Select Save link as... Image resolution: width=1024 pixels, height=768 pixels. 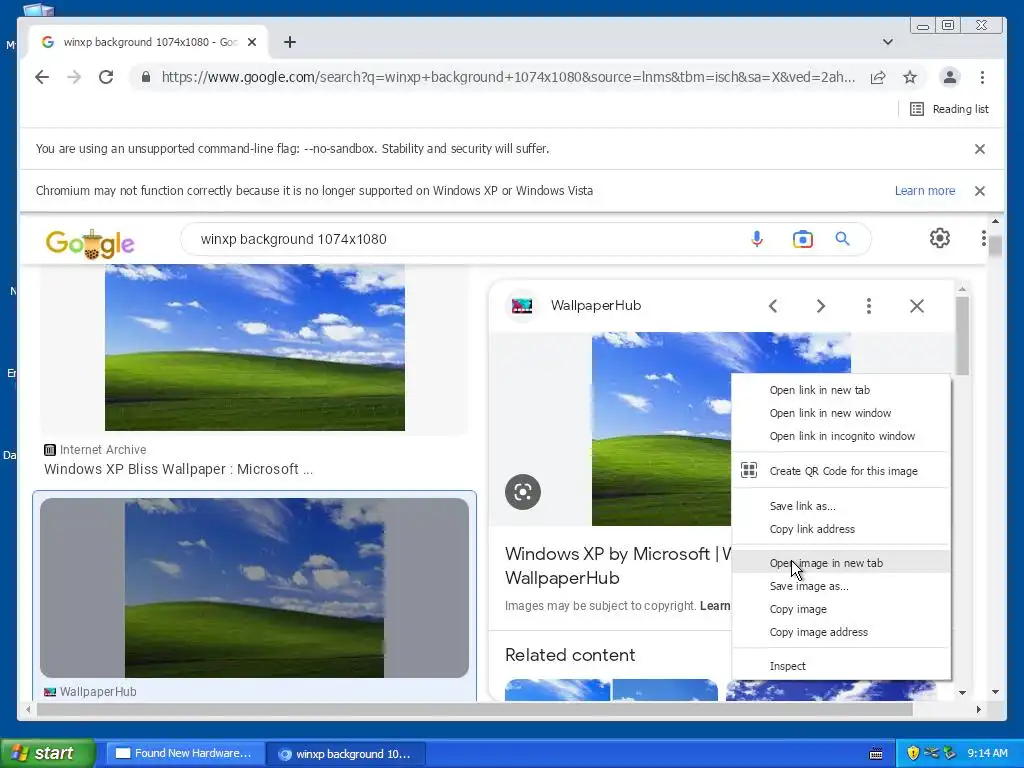click(x=841, y=506)
